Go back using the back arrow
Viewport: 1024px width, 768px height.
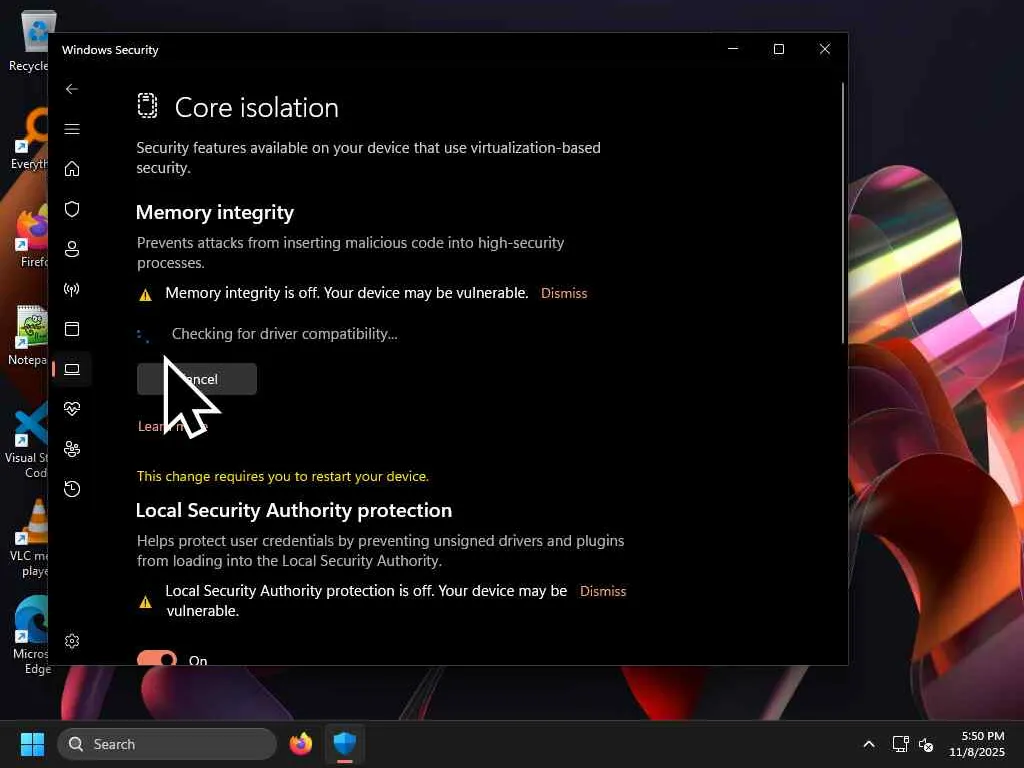(x=72, y=89)
